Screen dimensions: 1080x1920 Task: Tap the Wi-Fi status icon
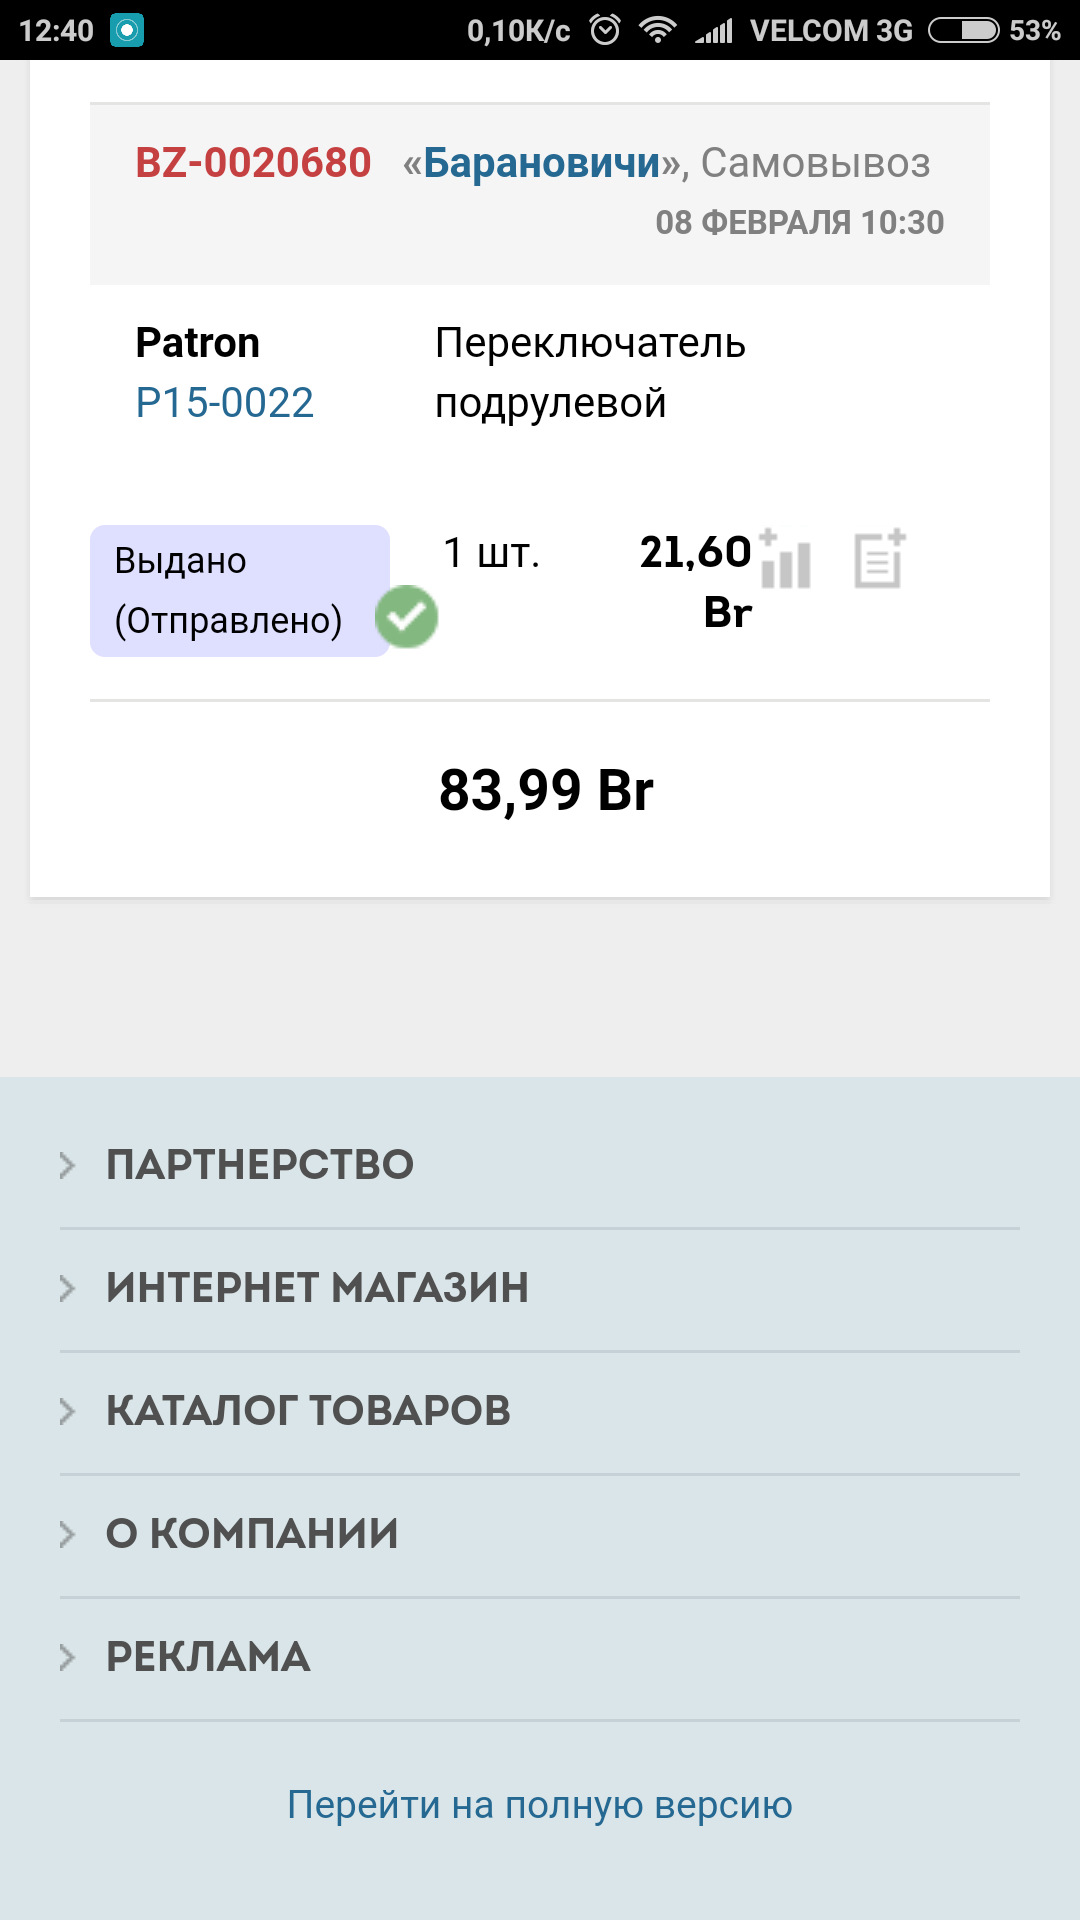657,30
